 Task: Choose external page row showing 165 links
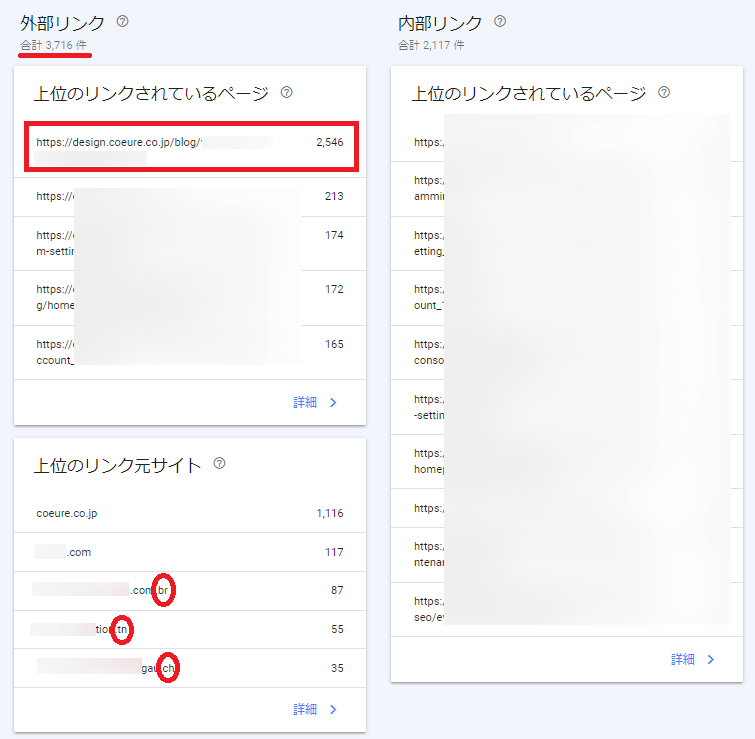click(190, 351)
